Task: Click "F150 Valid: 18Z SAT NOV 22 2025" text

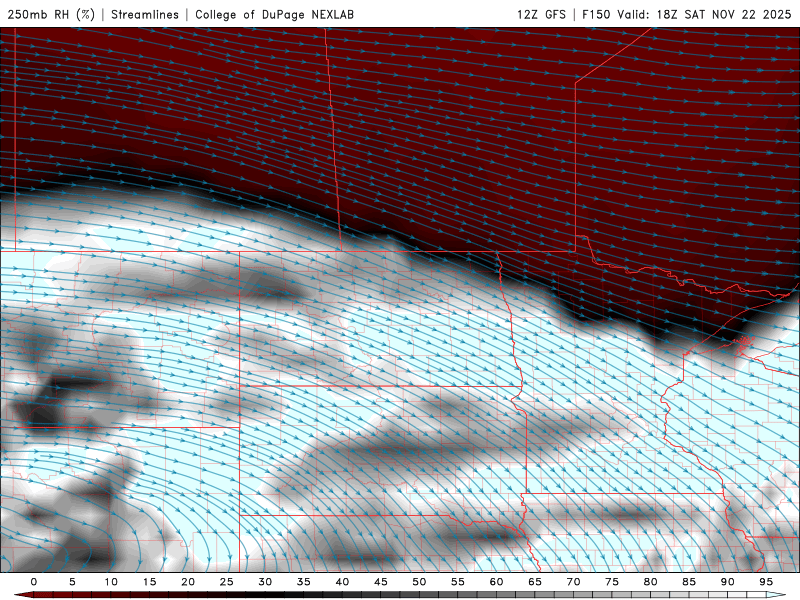Action: coord(687,14)
